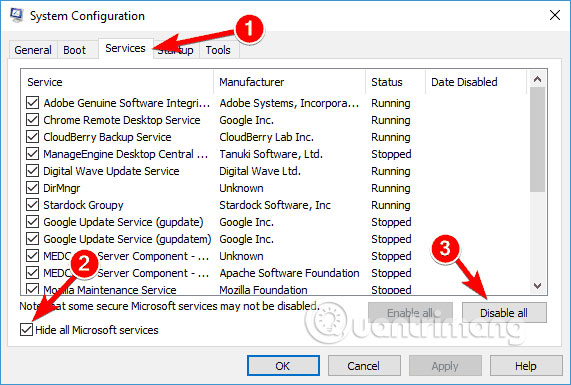Uncheck Chrome Remote Desktop Service checkbox

(32, 120)
